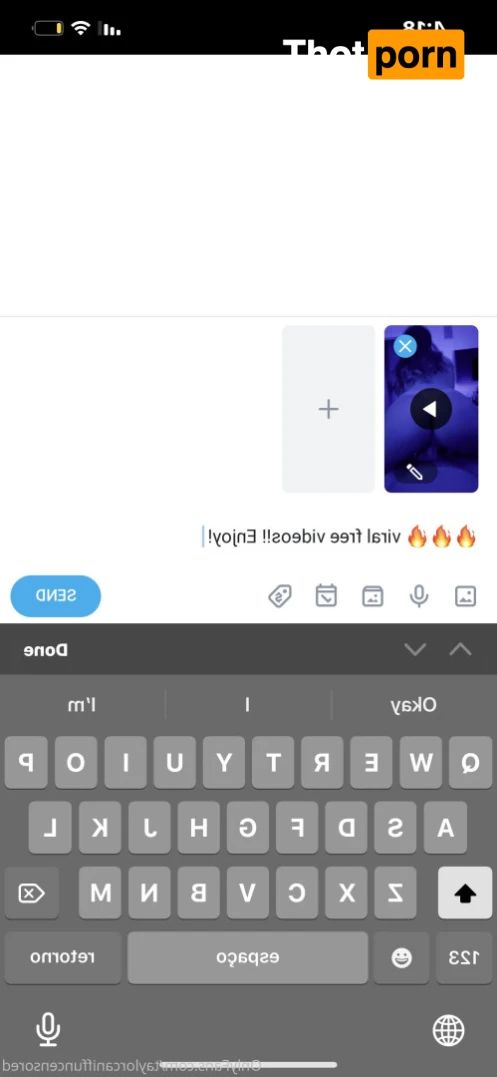The height and width of the screenshot is (1077, 497).
Task: Tap the attach image icon
Action: 465,596
